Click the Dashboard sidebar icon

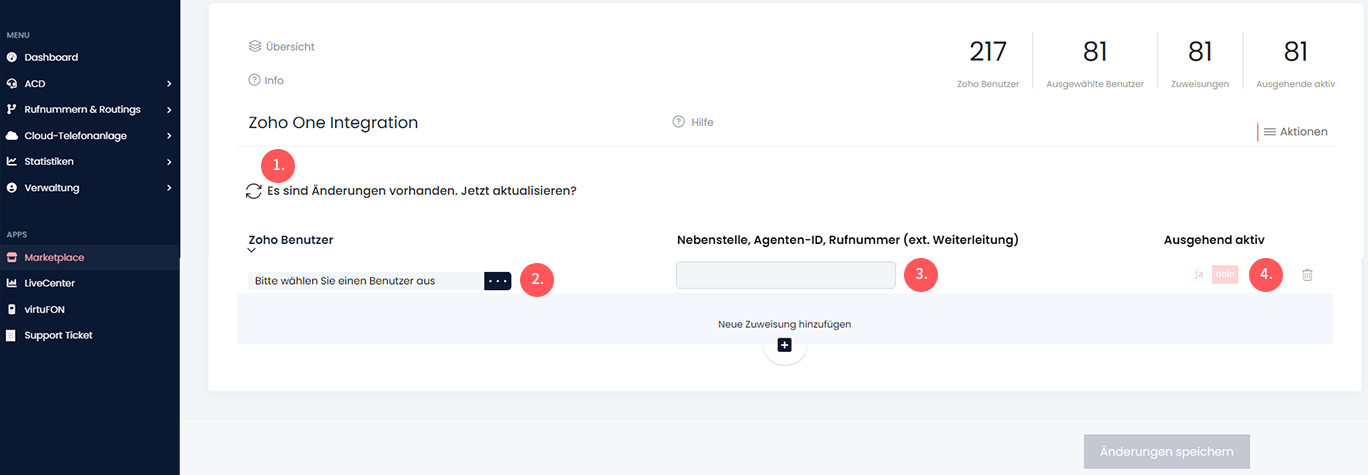click(x=12, y=57)
